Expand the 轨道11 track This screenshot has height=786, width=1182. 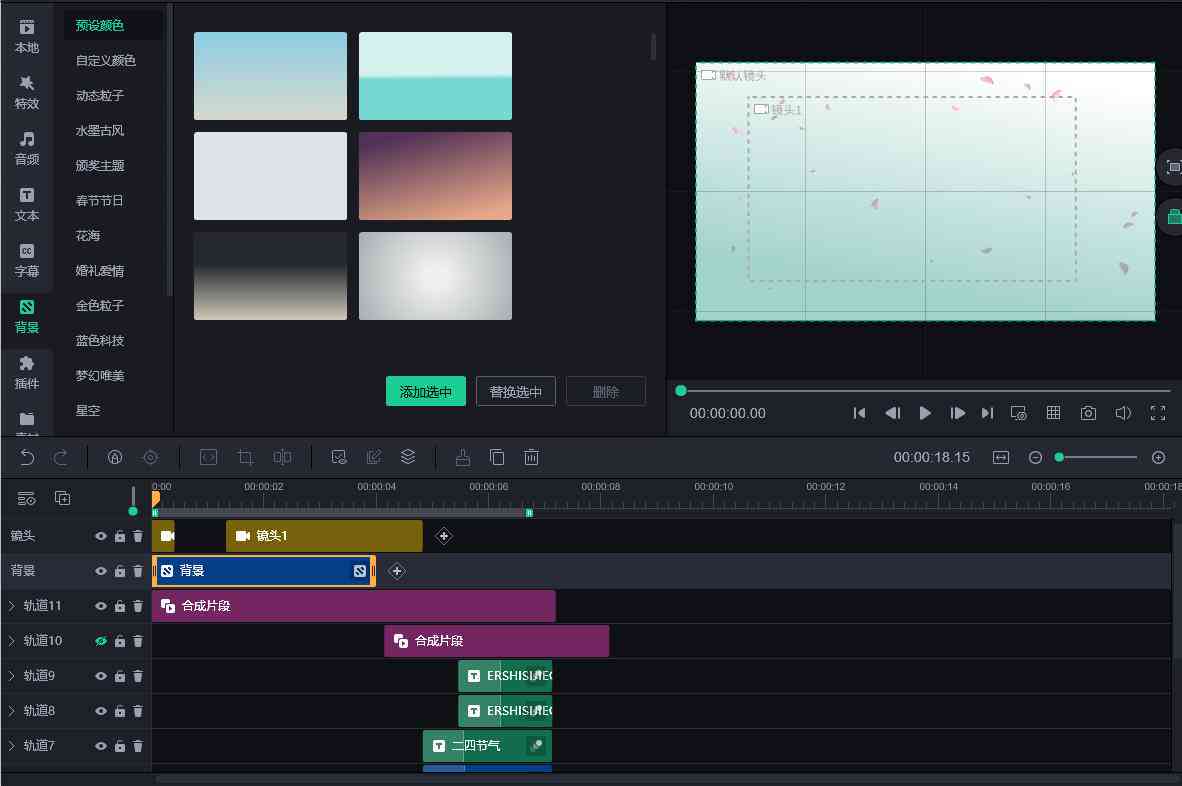11,606
